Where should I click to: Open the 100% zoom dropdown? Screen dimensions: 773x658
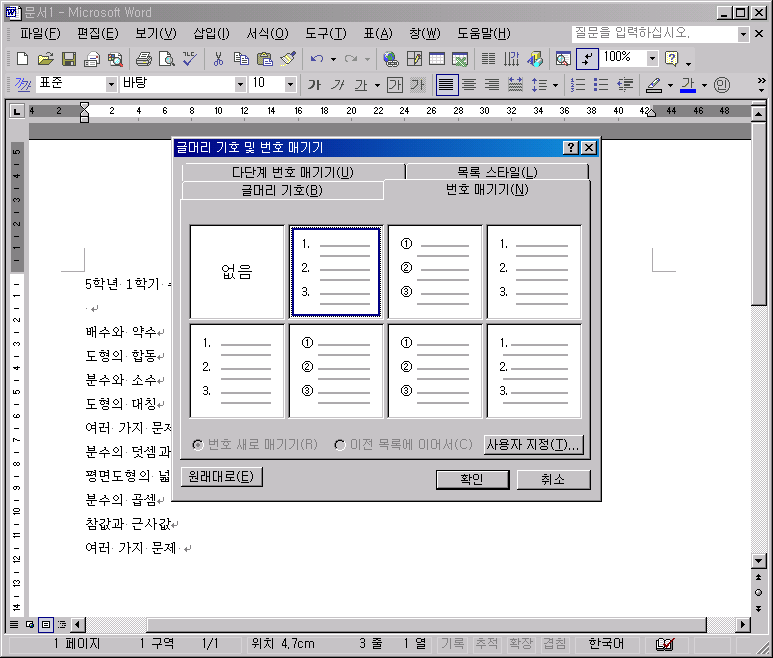(652, 59)
